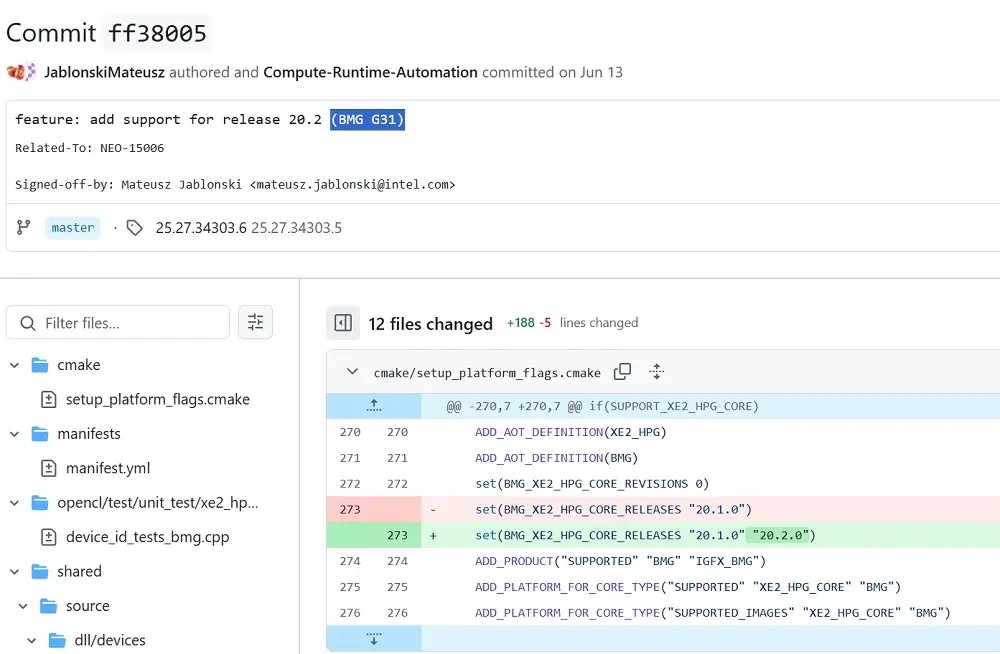Click the tag icon beside version numbers

tap(135, 228)
